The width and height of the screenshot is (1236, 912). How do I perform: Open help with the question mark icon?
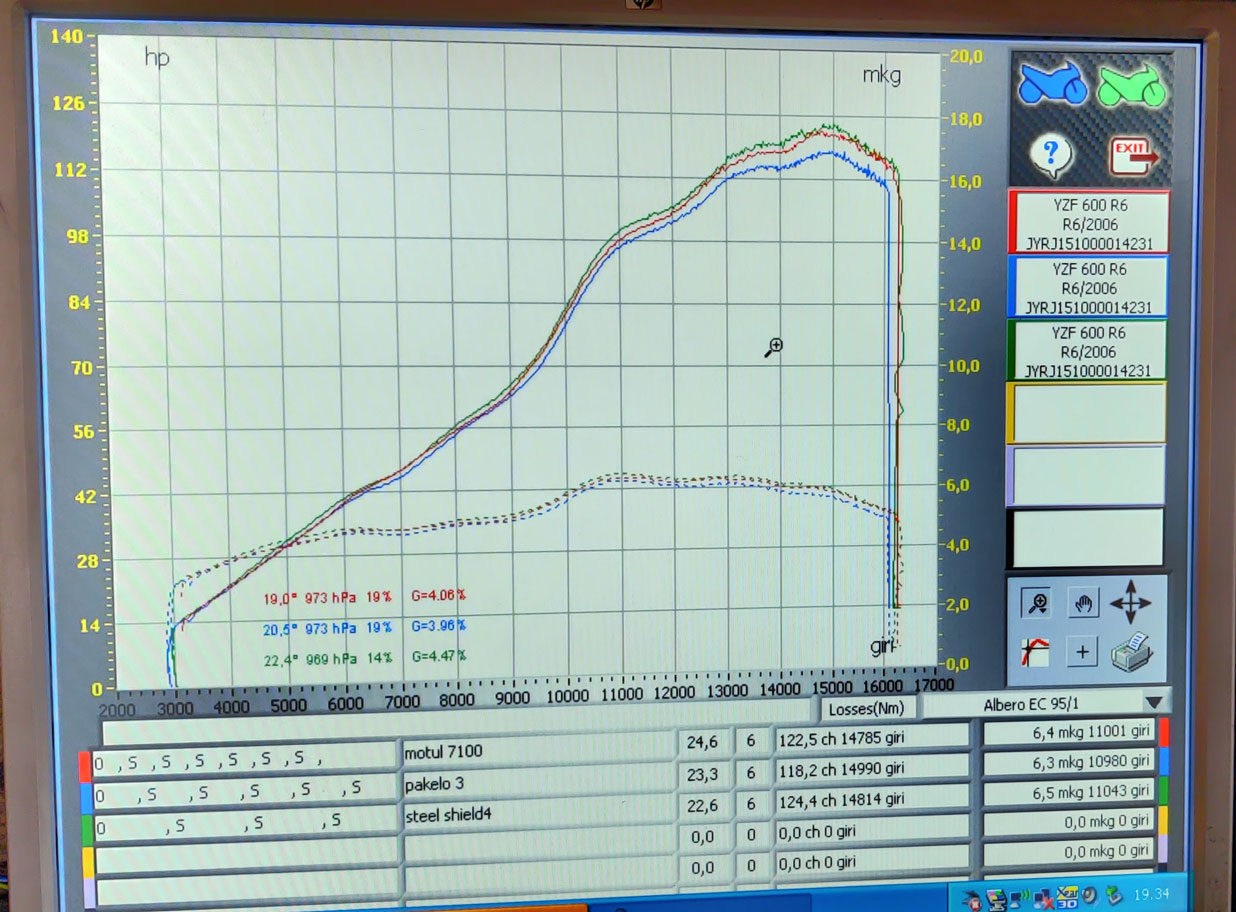(1050, 154)
